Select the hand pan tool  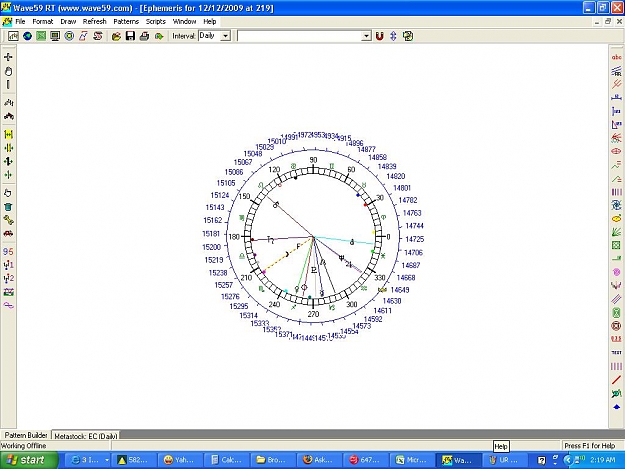pyautogui.click(x=8, y=71)
